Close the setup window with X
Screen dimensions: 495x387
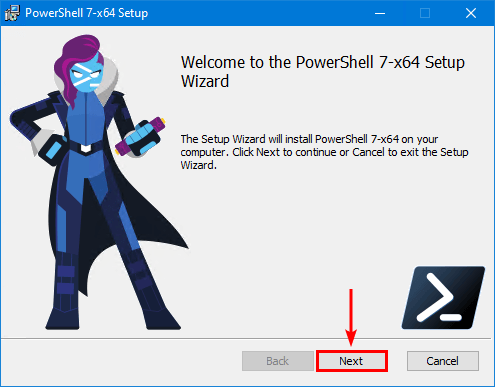[471, 13]
